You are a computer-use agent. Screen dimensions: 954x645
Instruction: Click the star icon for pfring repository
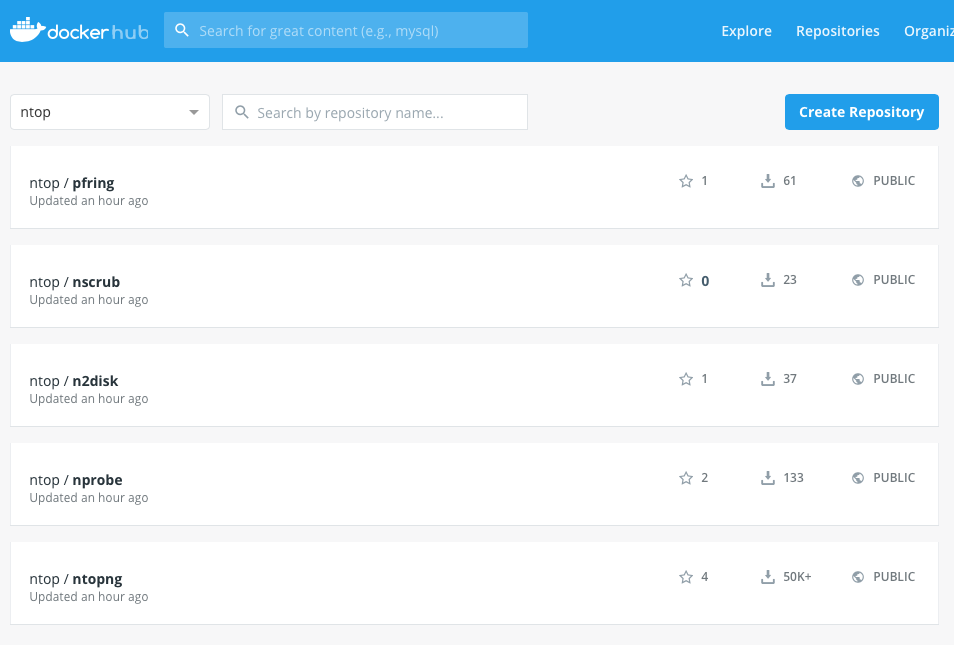pyautogui.click(x=686, y=181)
